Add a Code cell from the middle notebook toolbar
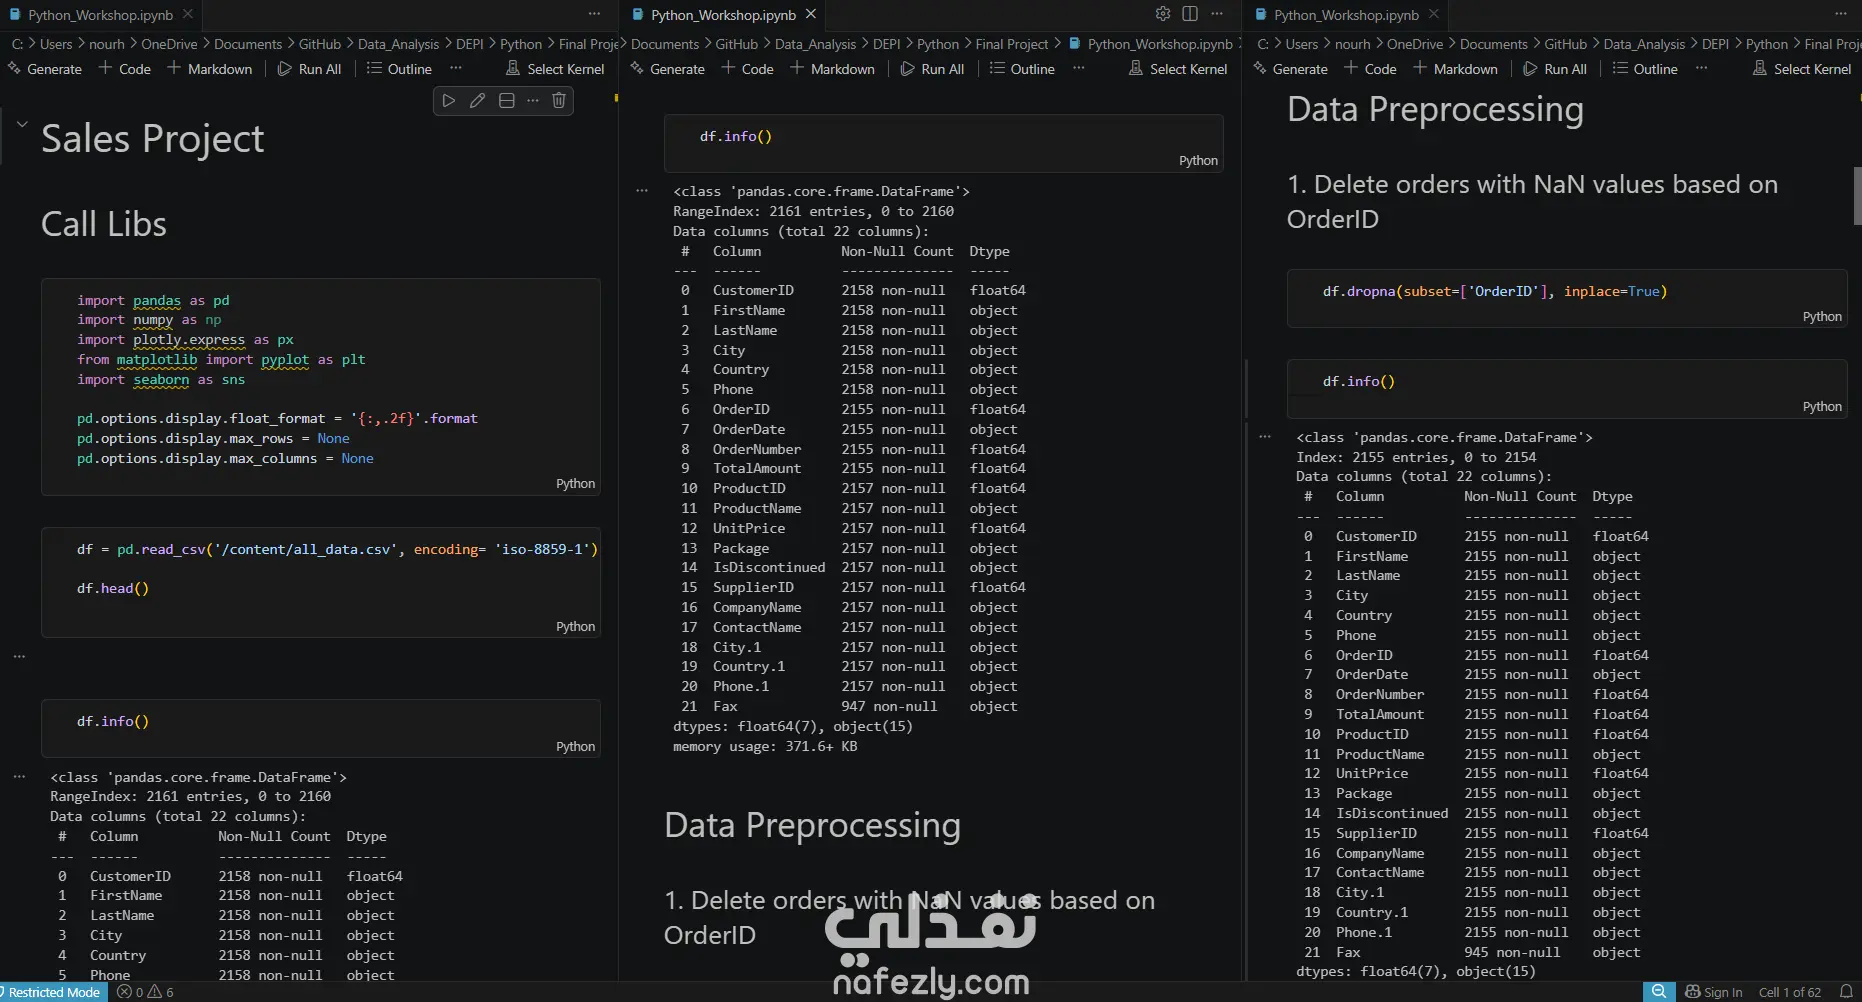The height and width of the screenshot is (1002, 1862). pyautogui.click(x=748, y=69)
